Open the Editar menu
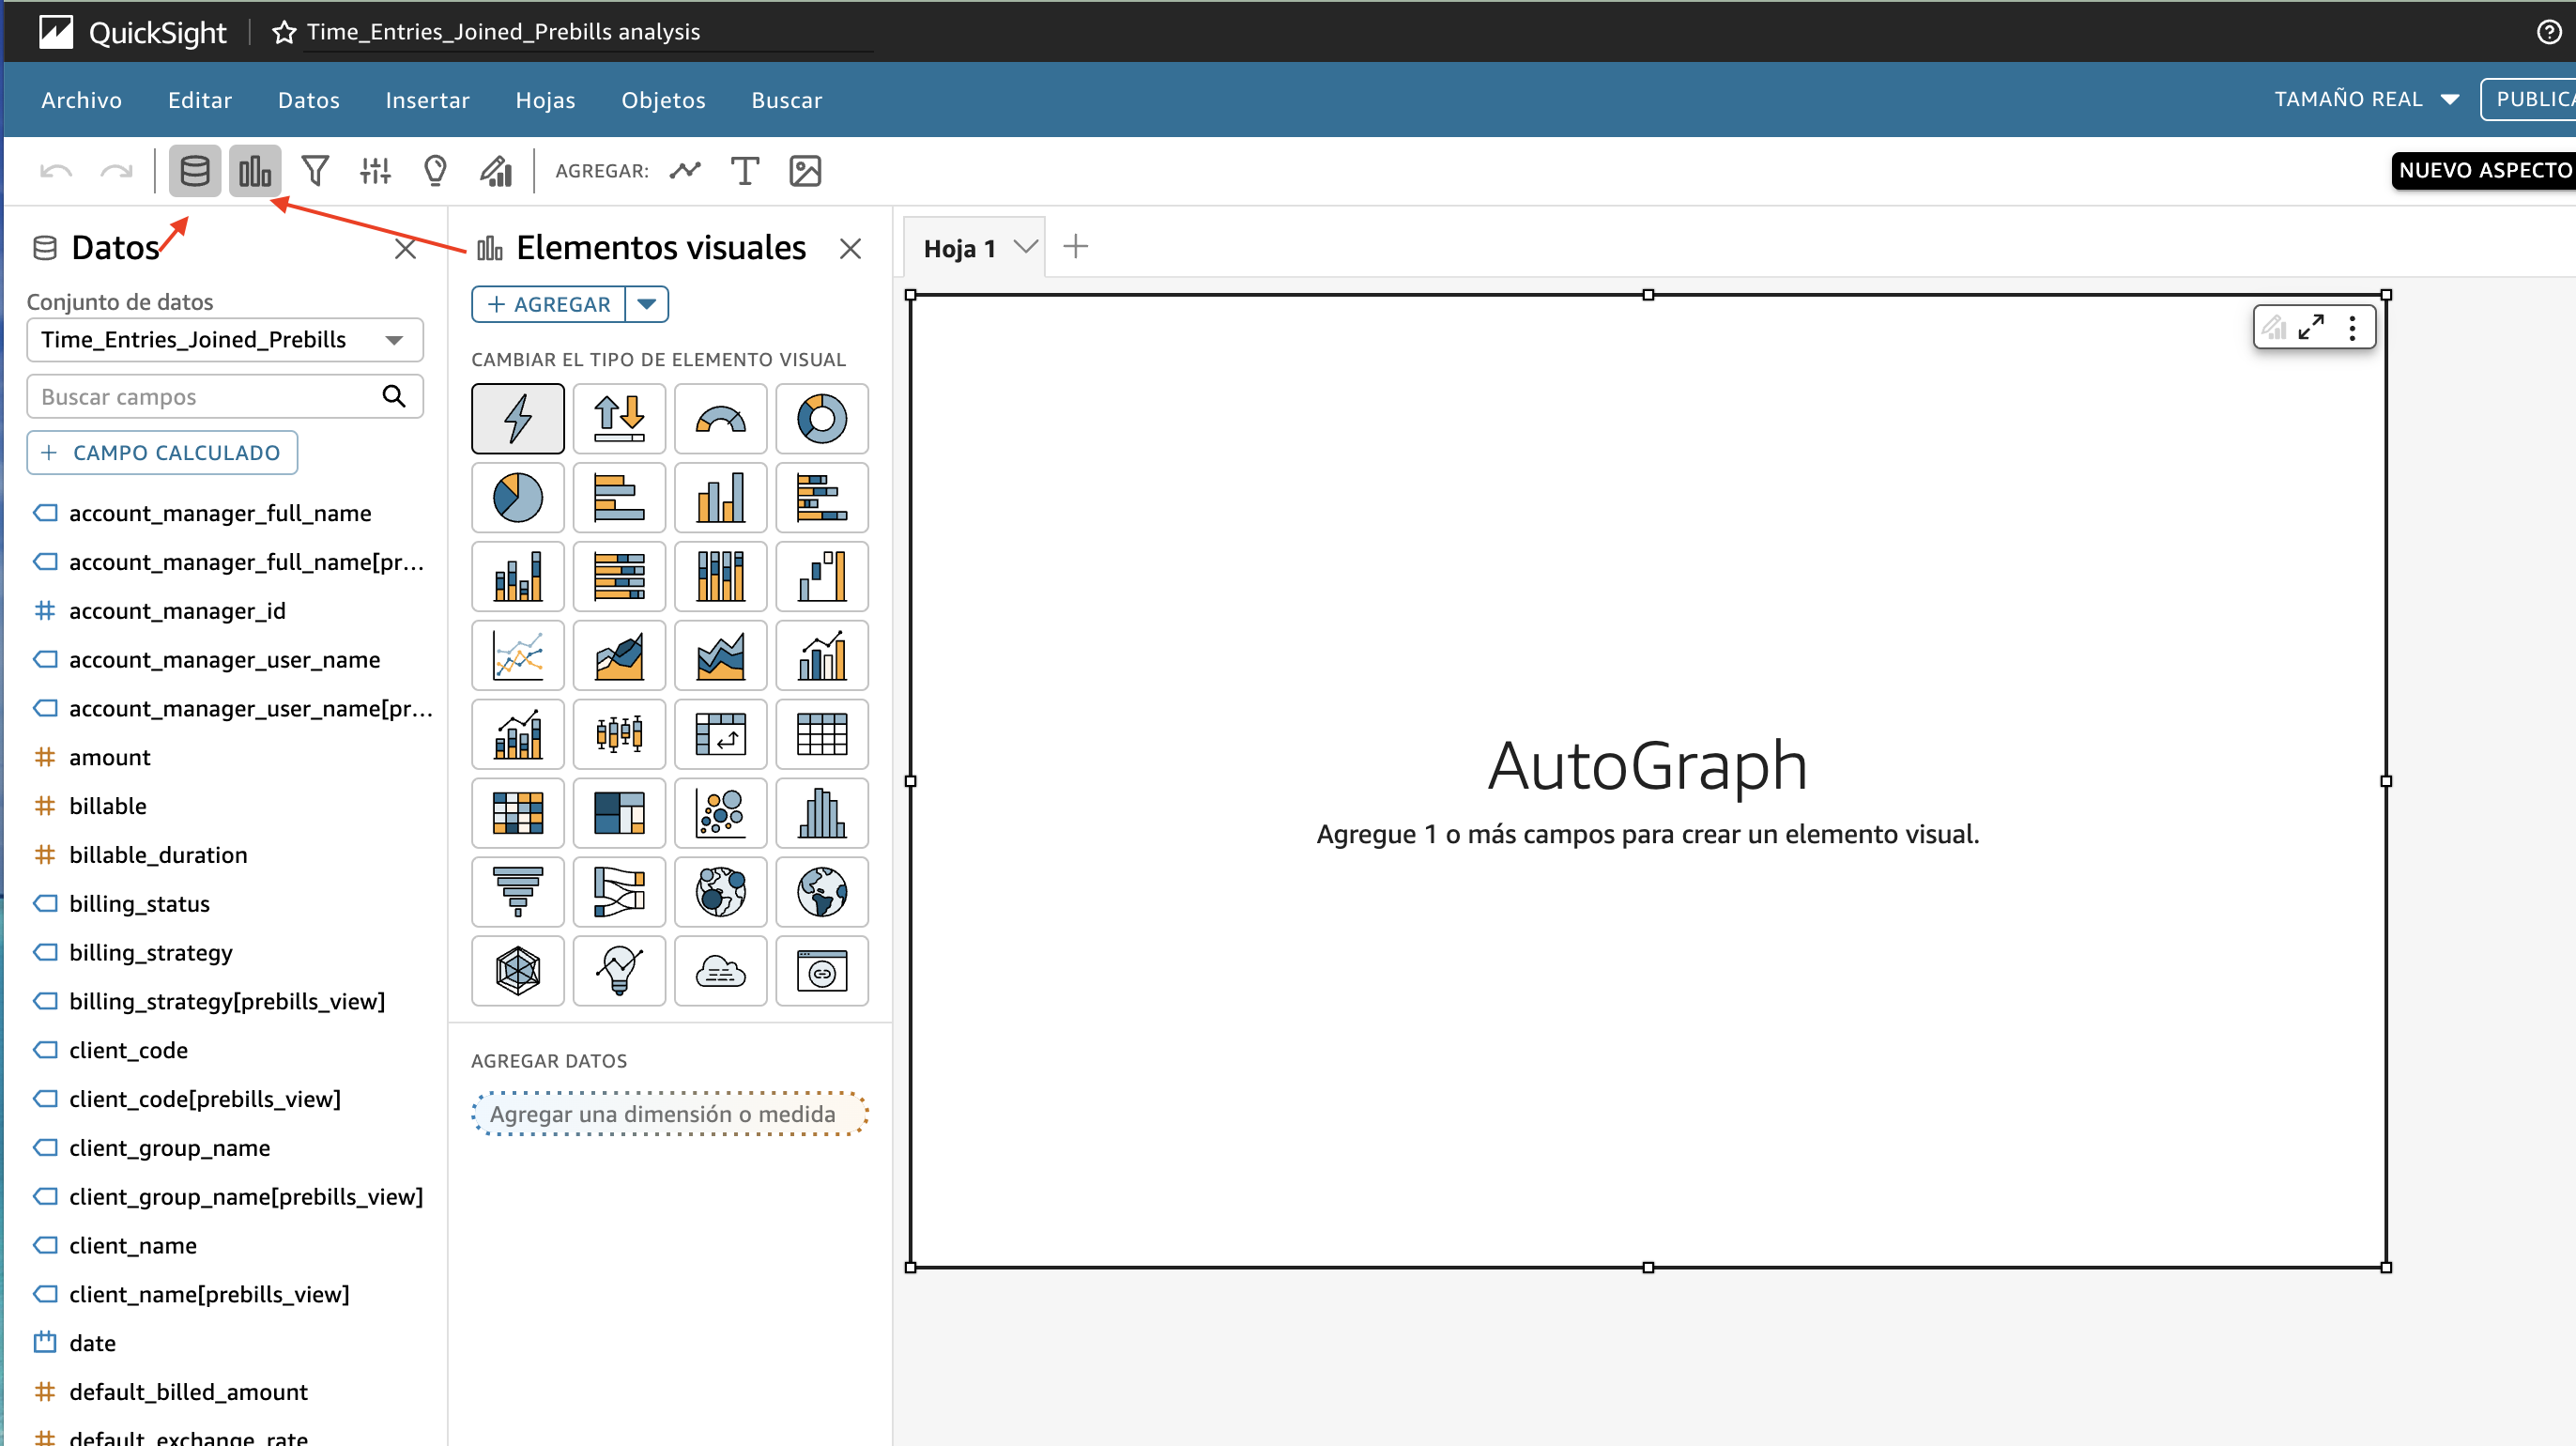This screenshot has width=2576, height=1446. click(200, 100)
